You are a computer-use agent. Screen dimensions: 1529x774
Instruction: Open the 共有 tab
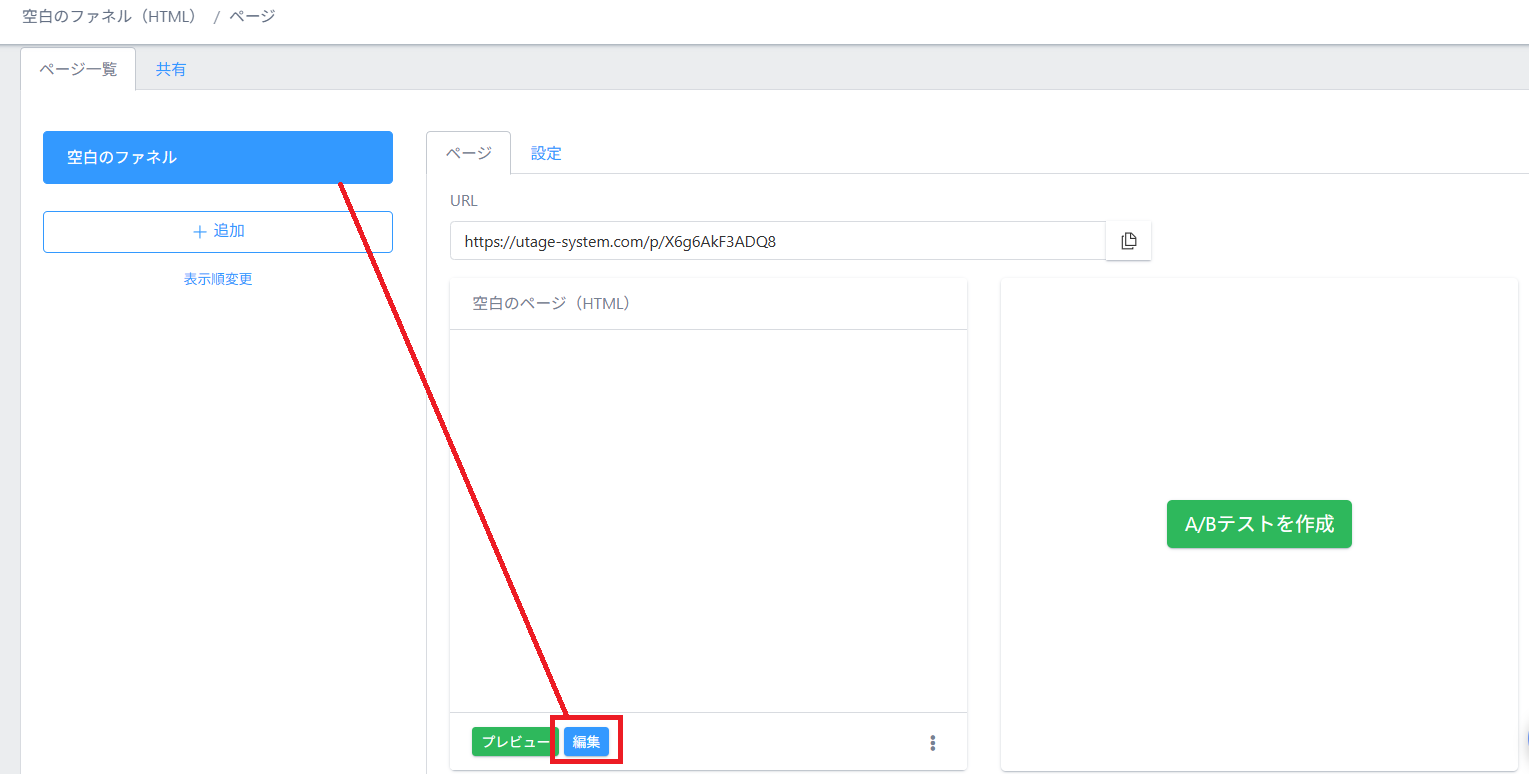[x=171, y=69]
